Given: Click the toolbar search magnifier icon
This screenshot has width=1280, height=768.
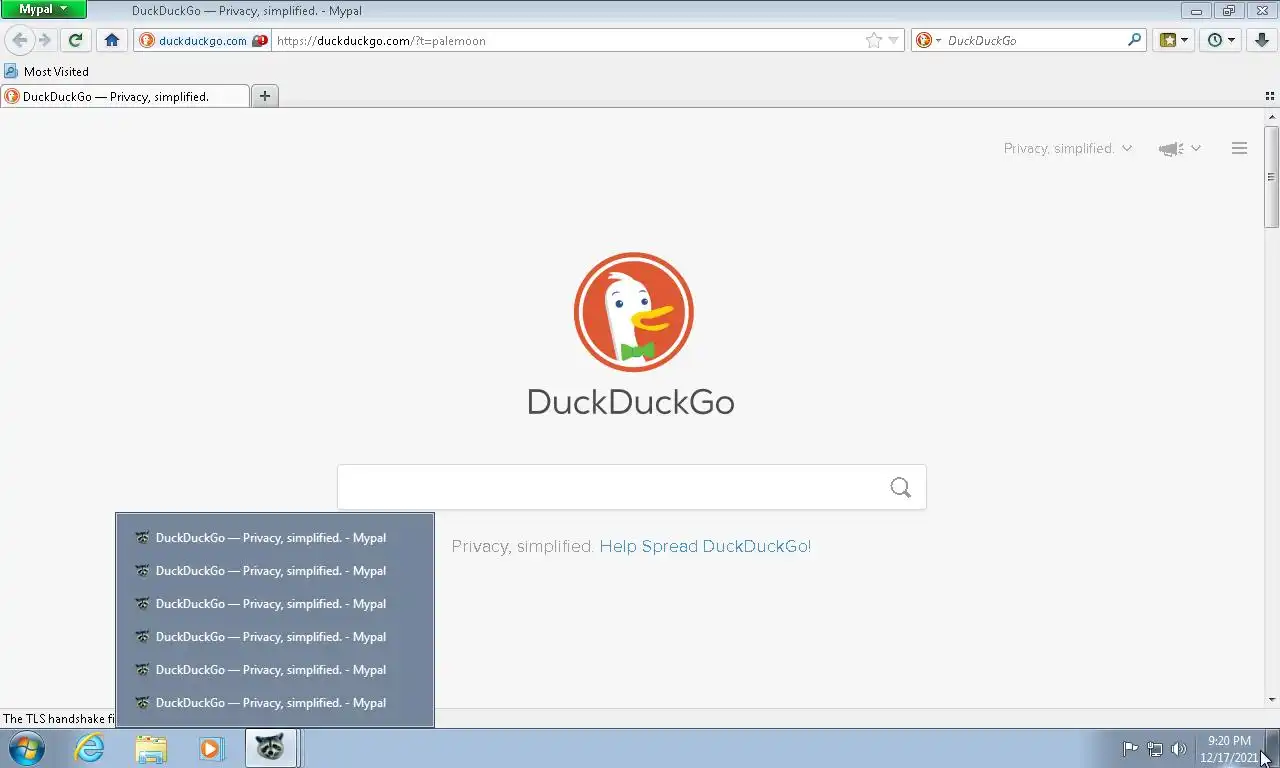Looking at the screenshot, I should [x=1134, y=41].
